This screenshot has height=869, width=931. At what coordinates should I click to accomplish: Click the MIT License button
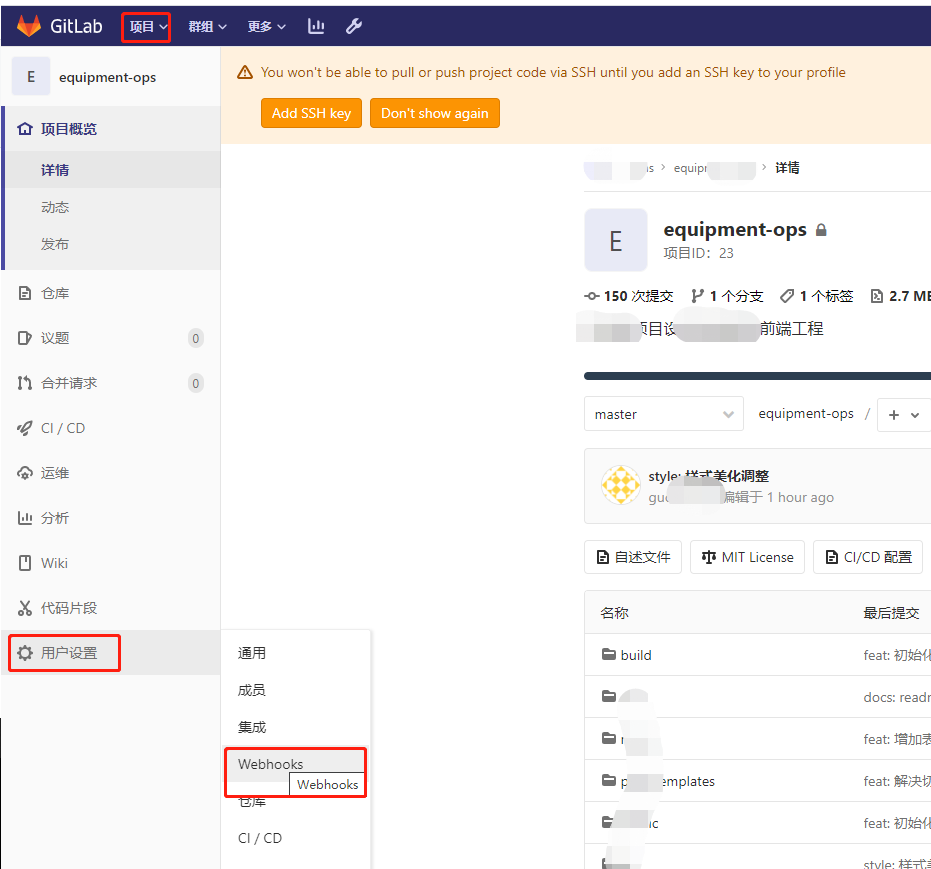[x=747, y=557]
